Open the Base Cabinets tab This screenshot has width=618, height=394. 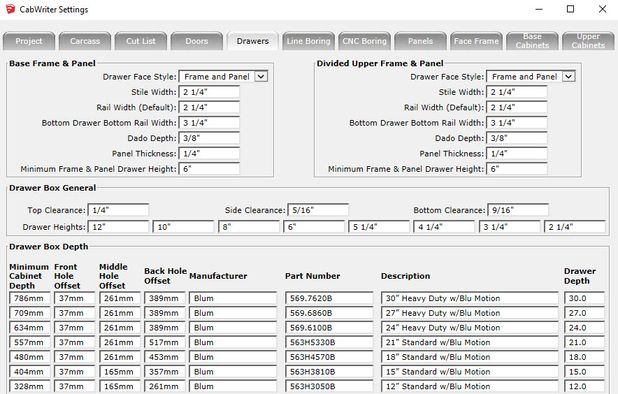tap(532, 41)
